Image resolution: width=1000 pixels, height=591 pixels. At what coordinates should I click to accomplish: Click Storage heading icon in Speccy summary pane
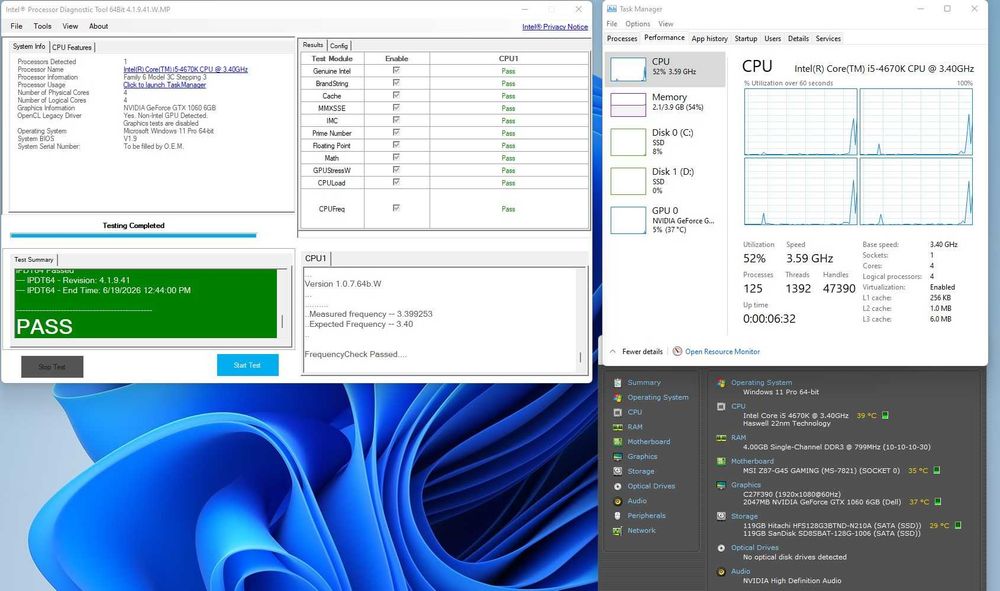click(721, 516)
